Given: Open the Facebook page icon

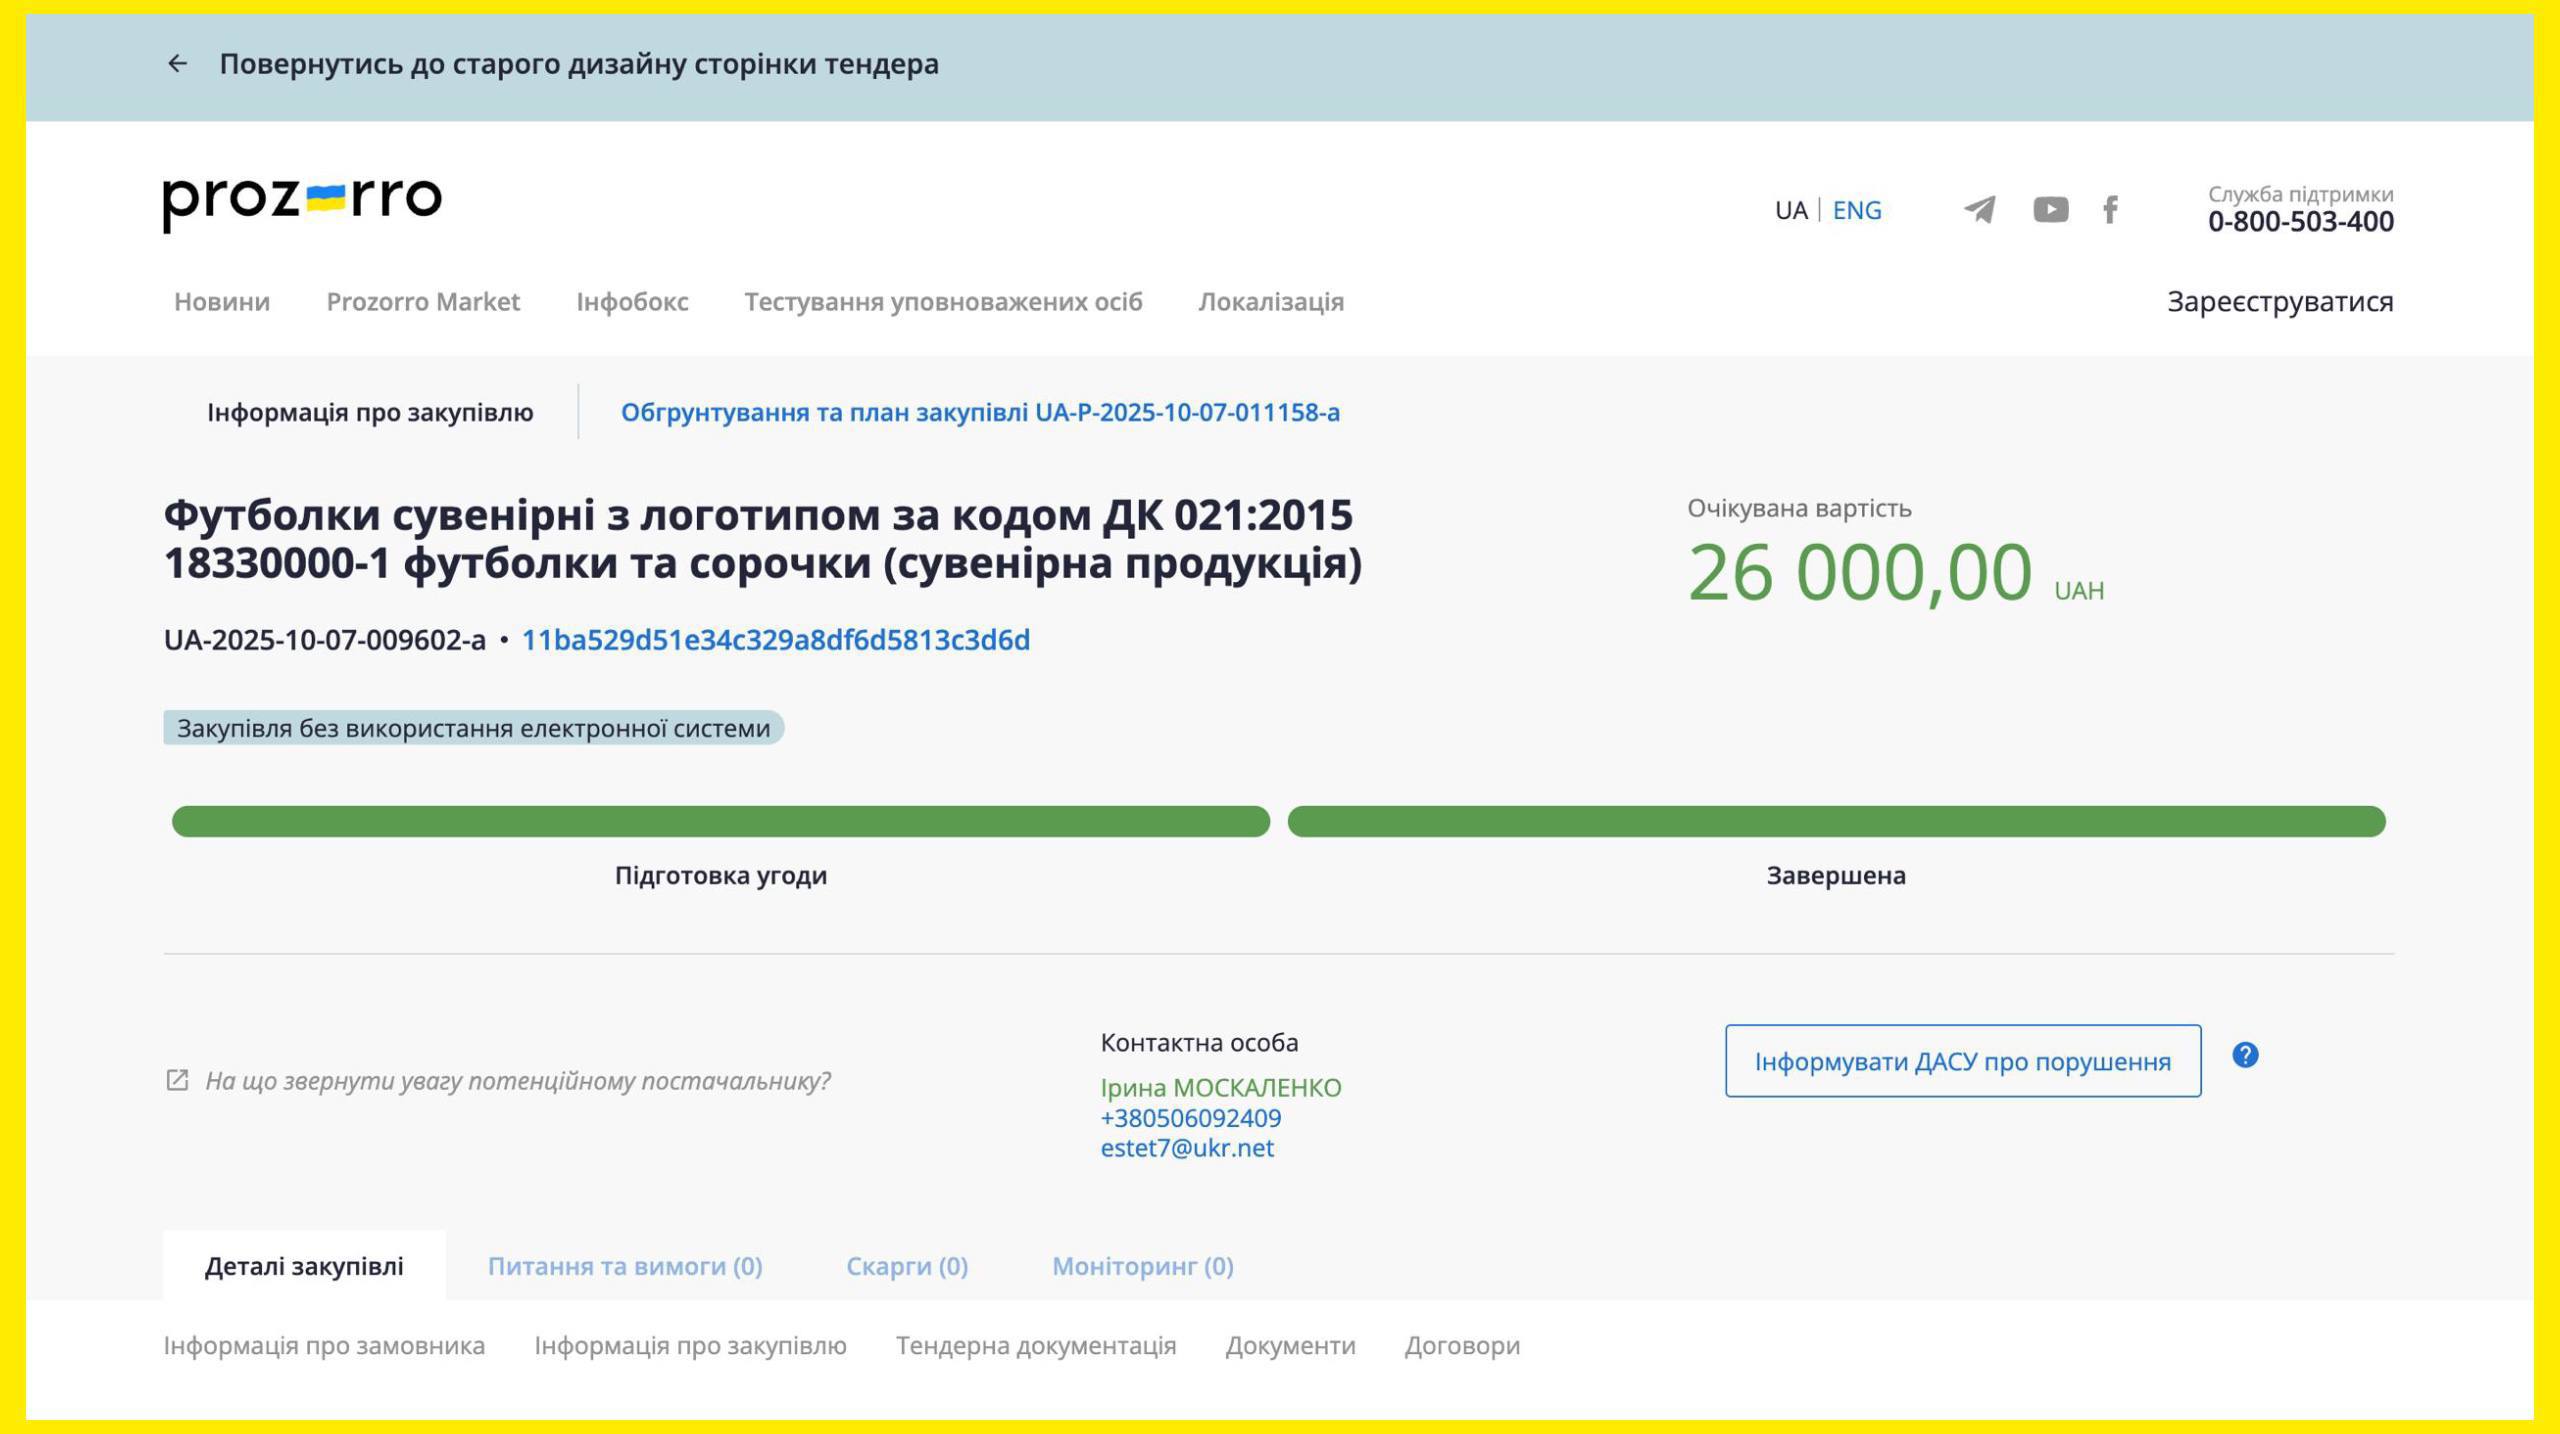Looking at the screenshot, I should coord(2110,210).
